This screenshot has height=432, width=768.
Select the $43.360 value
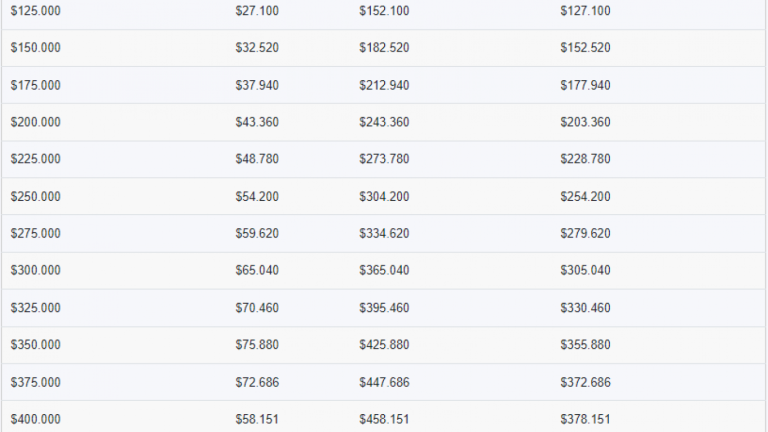(257, 122)
